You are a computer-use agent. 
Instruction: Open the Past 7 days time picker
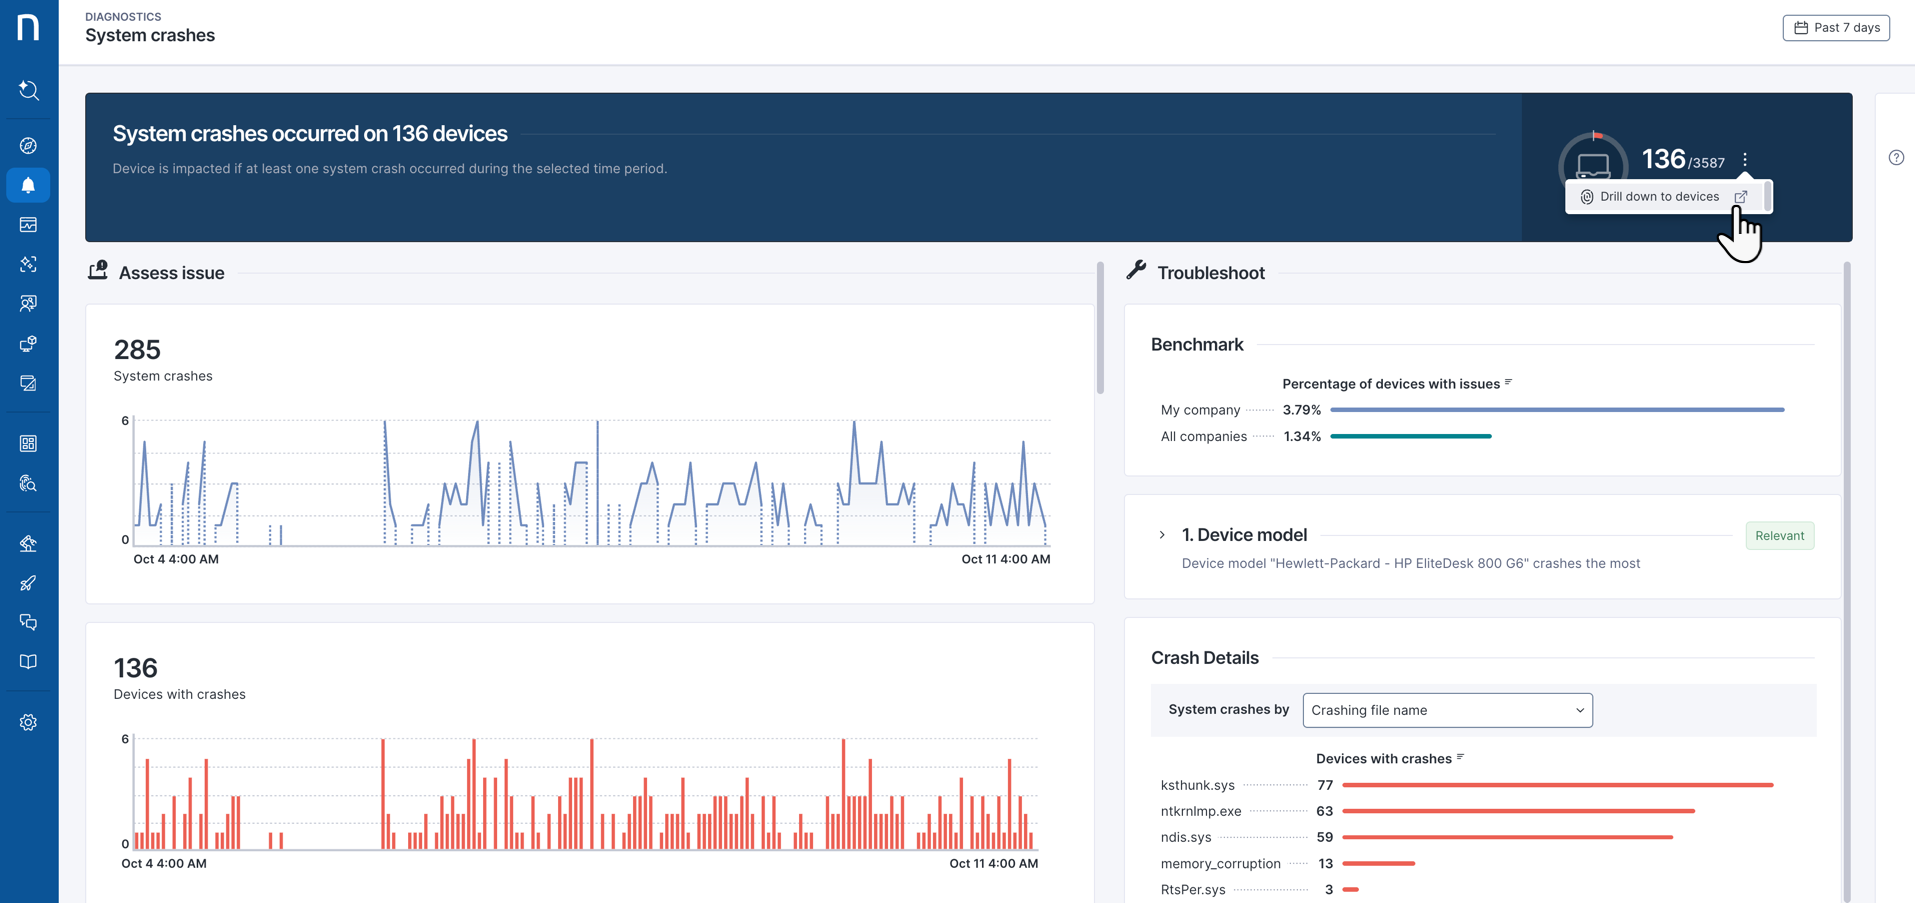coord(1836,28)
